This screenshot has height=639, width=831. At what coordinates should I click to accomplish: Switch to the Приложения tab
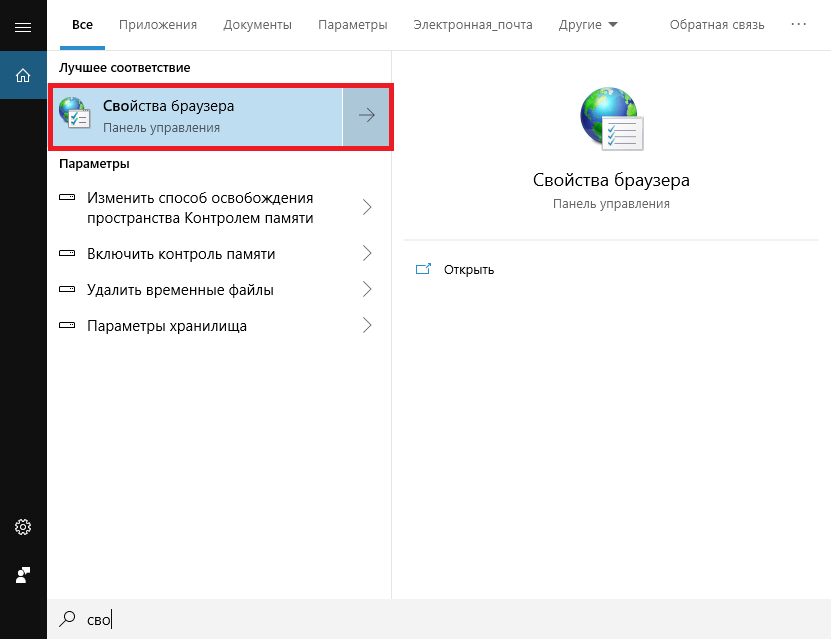coord(157,24)
